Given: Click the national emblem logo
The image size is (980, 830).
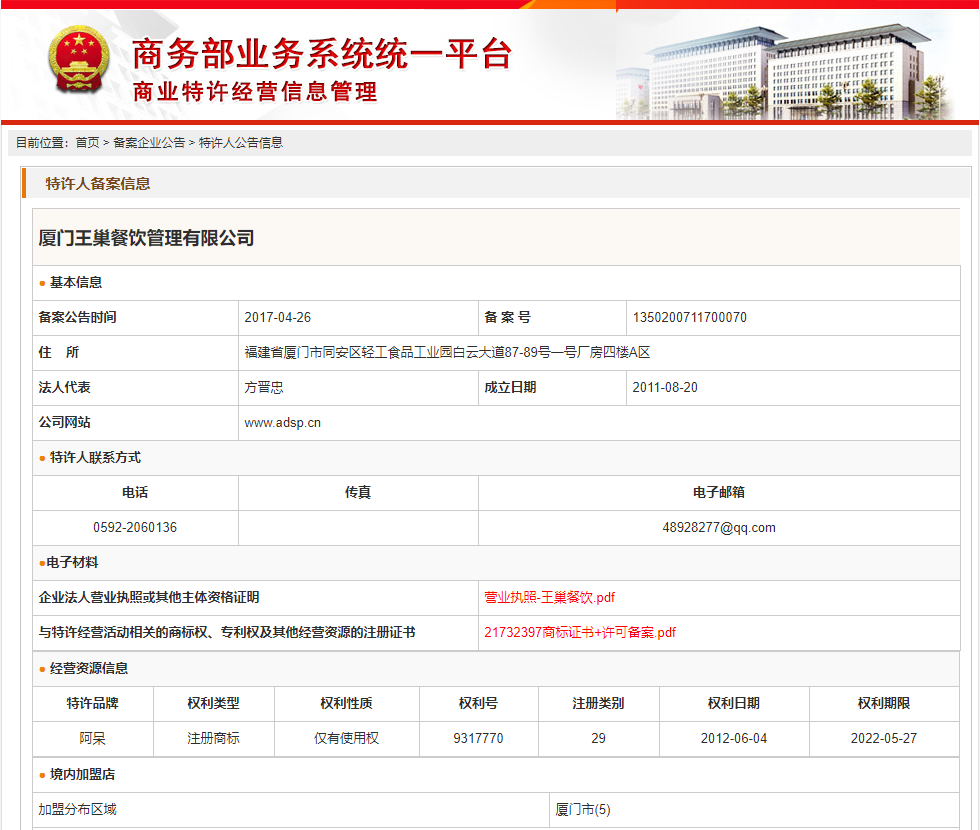Looking at the screenshot, I should coord(79,59).
